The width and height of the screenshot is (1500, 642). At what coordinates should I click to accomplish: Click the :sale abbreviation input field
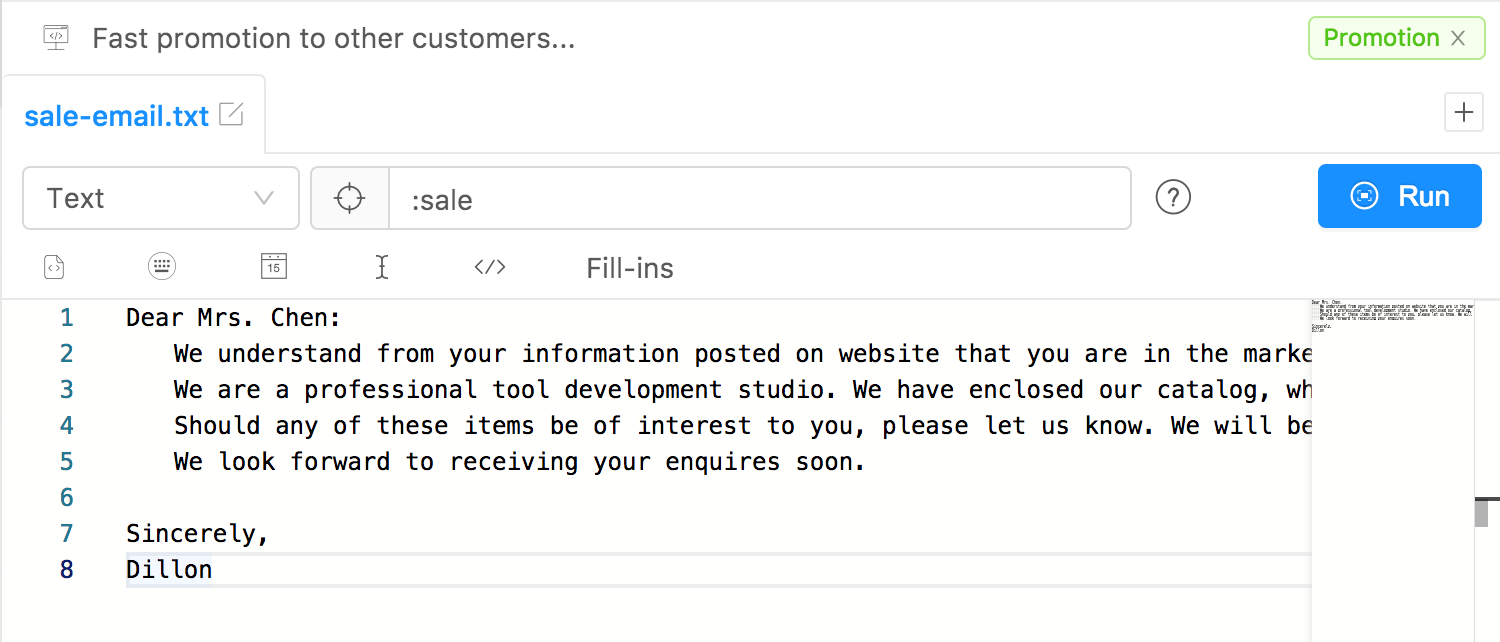point(760,198)
